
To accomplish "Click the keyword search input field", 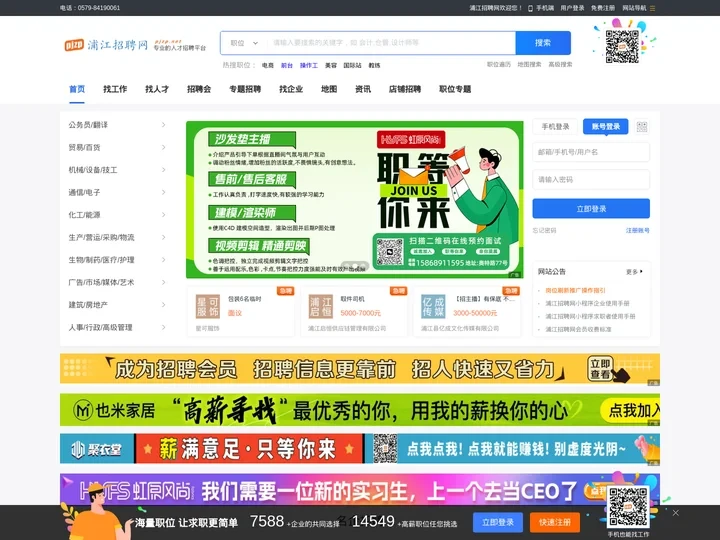I will 391,43.
